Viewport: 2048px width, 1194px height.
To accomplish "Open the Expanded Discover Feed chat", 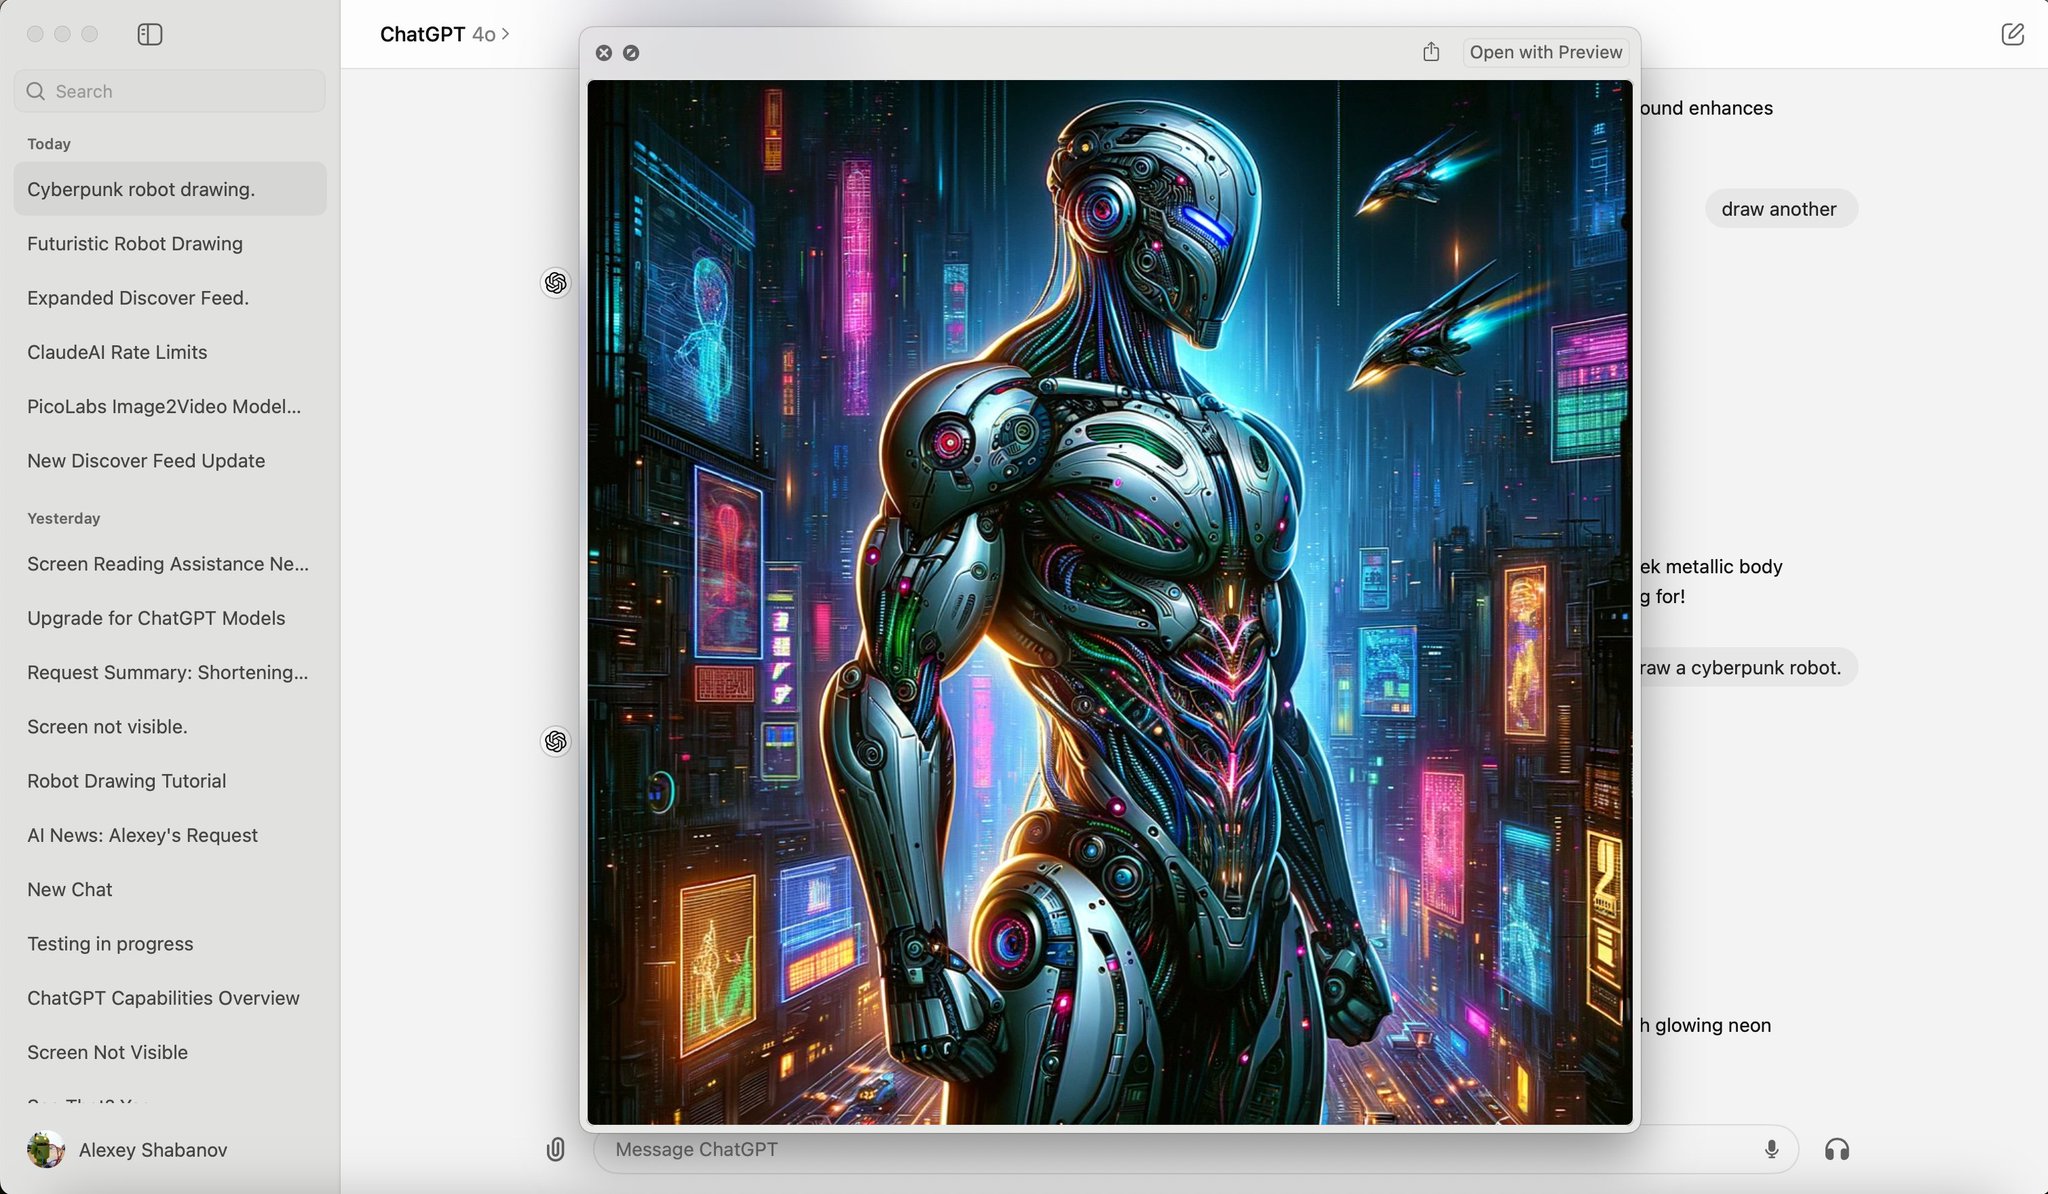I will click(170, 298).
